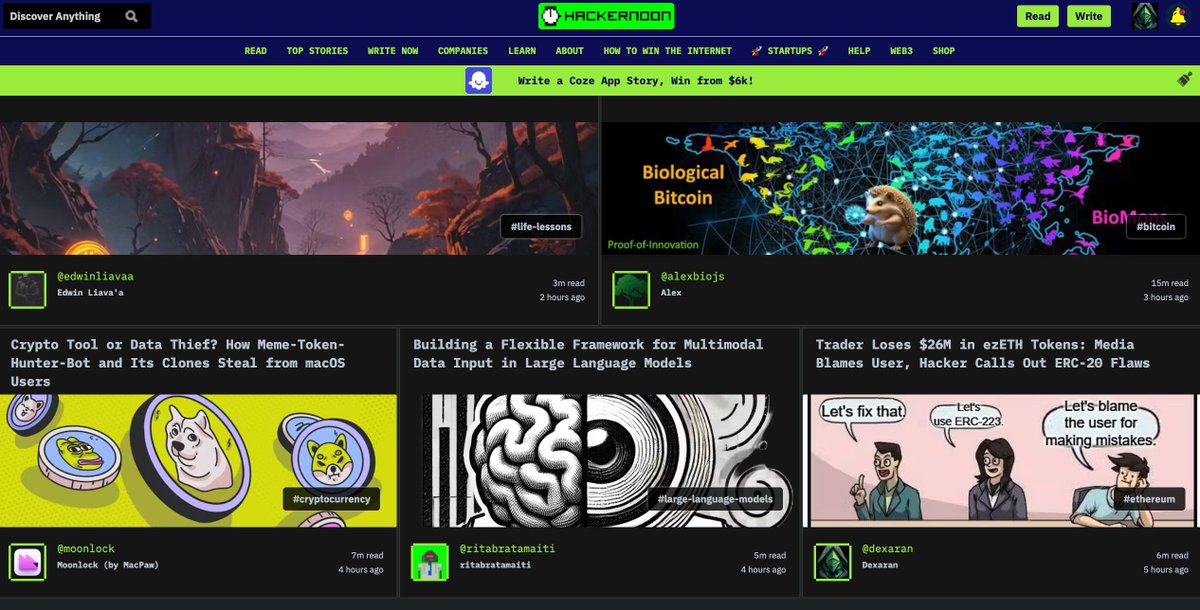Open Building a Flexible Framework headline
The image size is (1200, 610).
[x=588, y=353]
